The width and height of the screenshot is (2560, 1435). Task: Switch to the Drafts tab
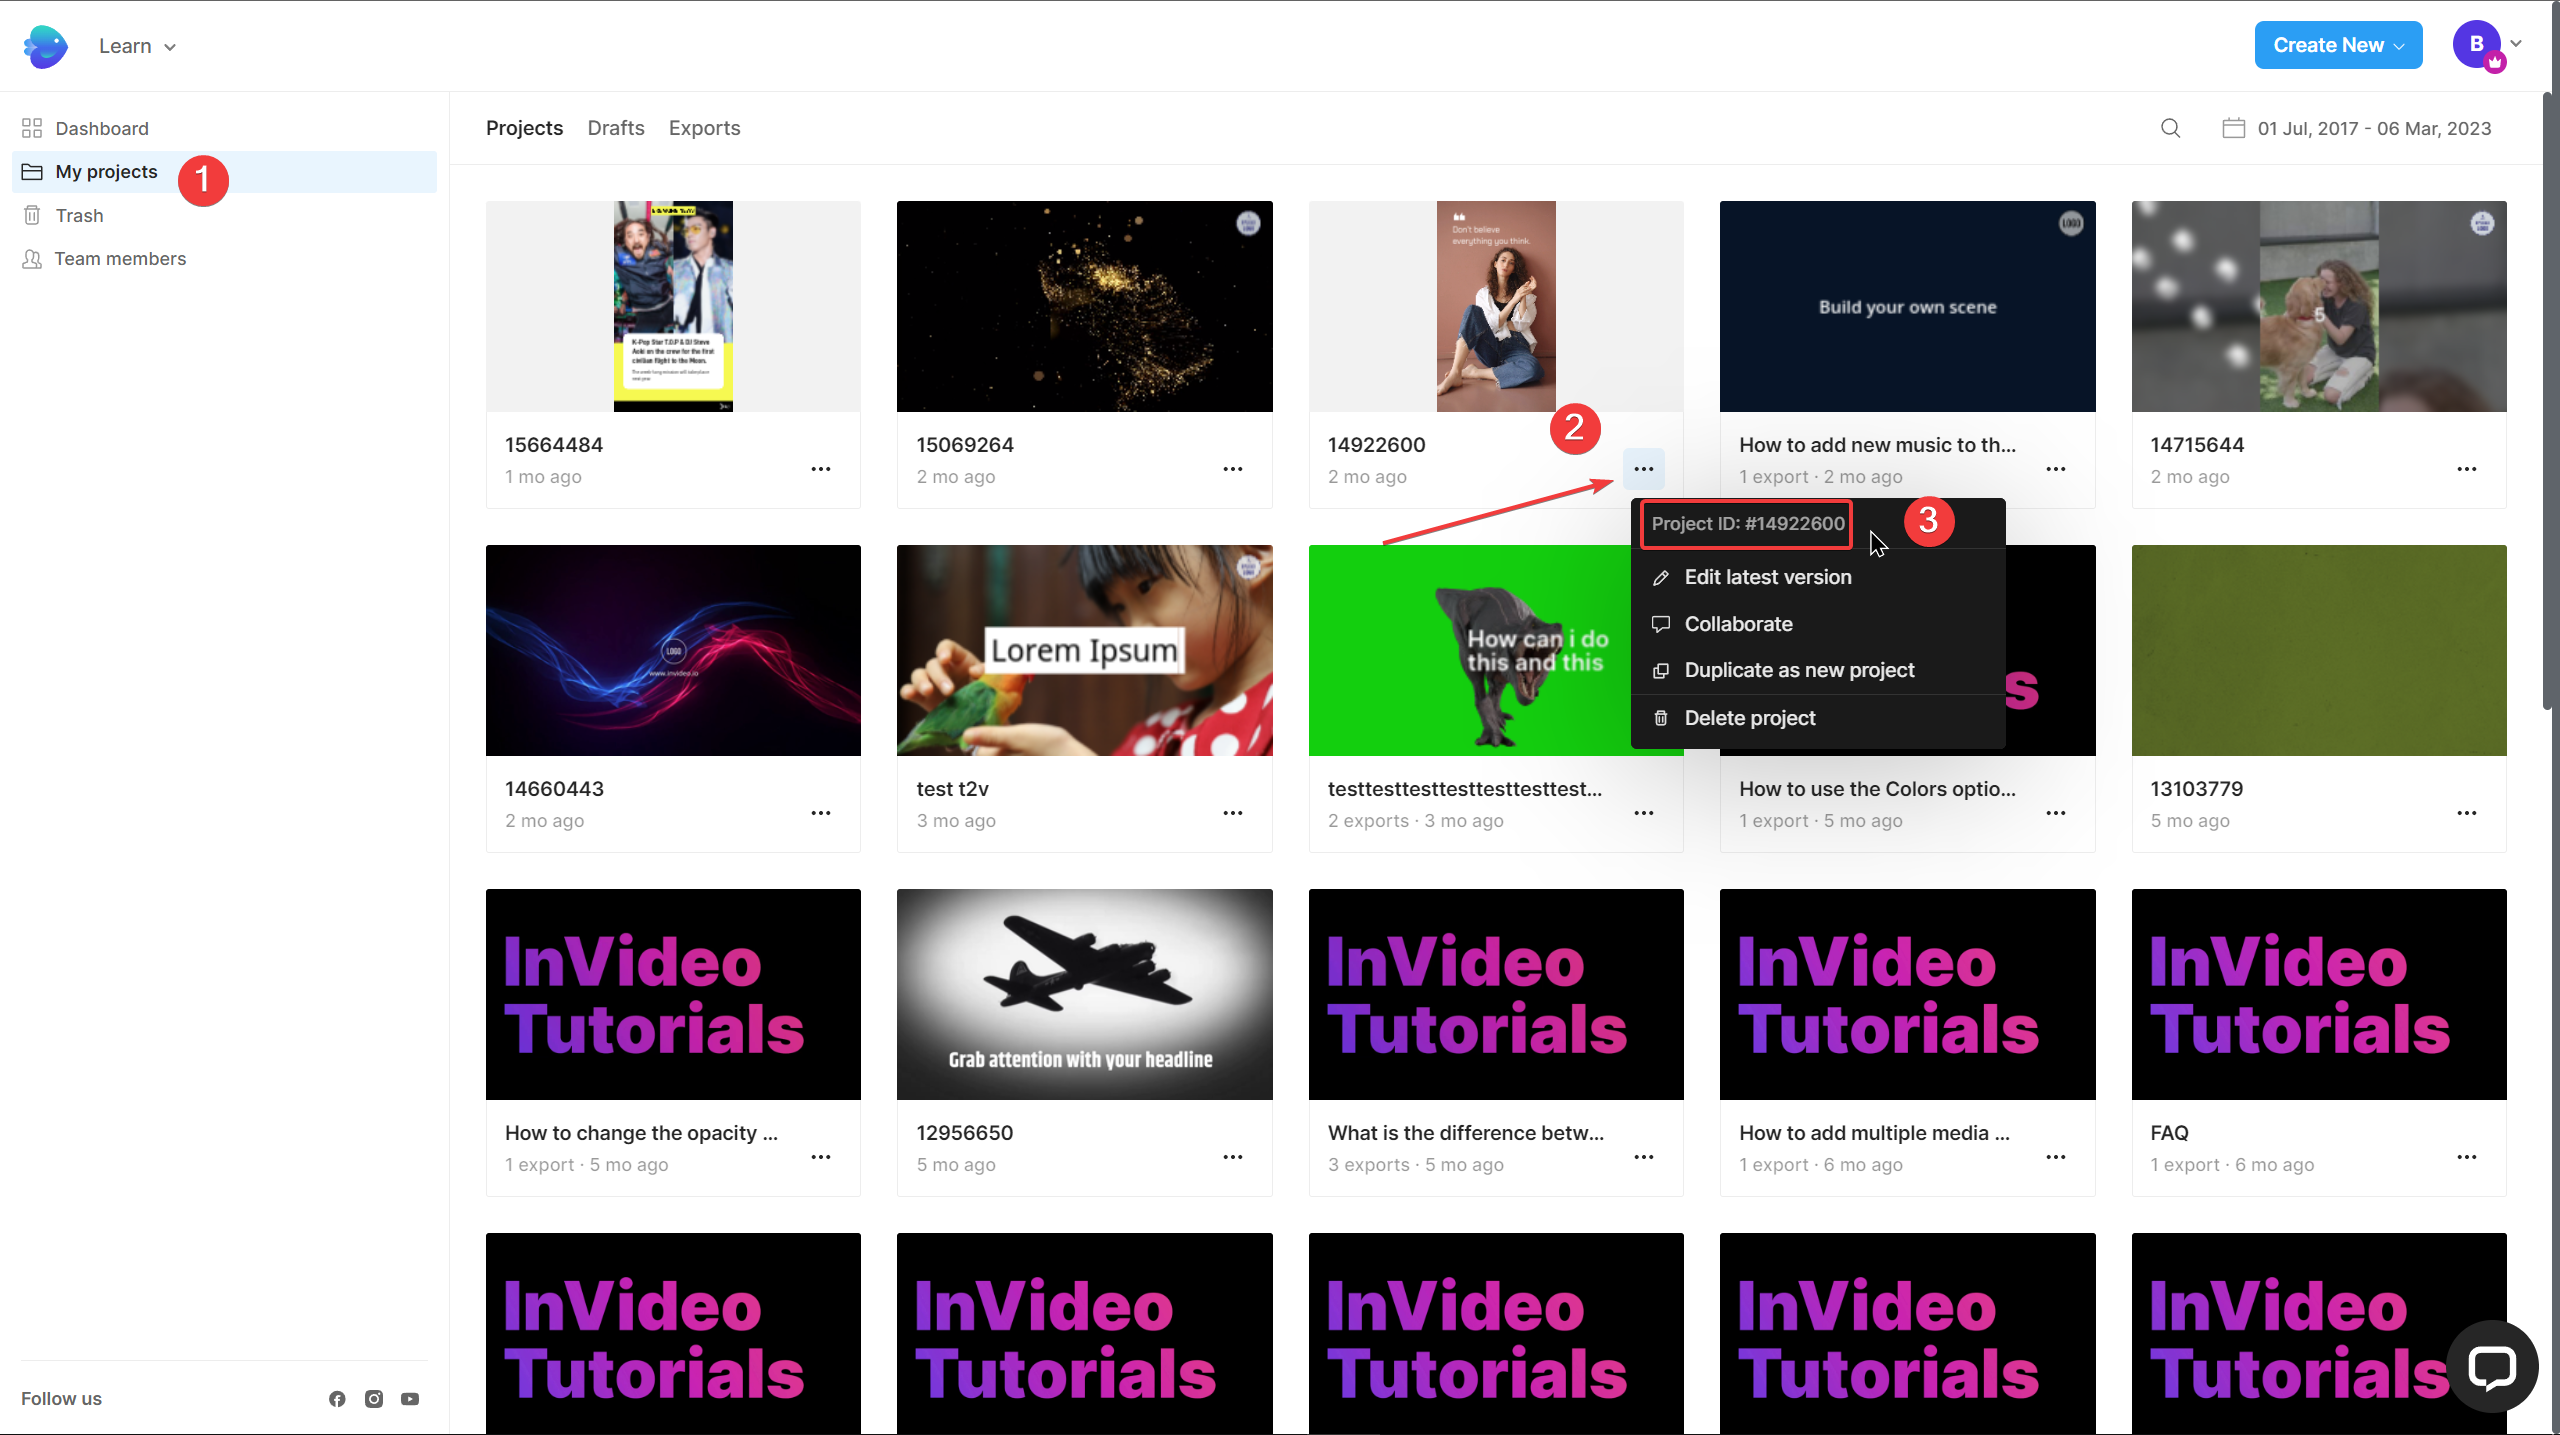616,128
